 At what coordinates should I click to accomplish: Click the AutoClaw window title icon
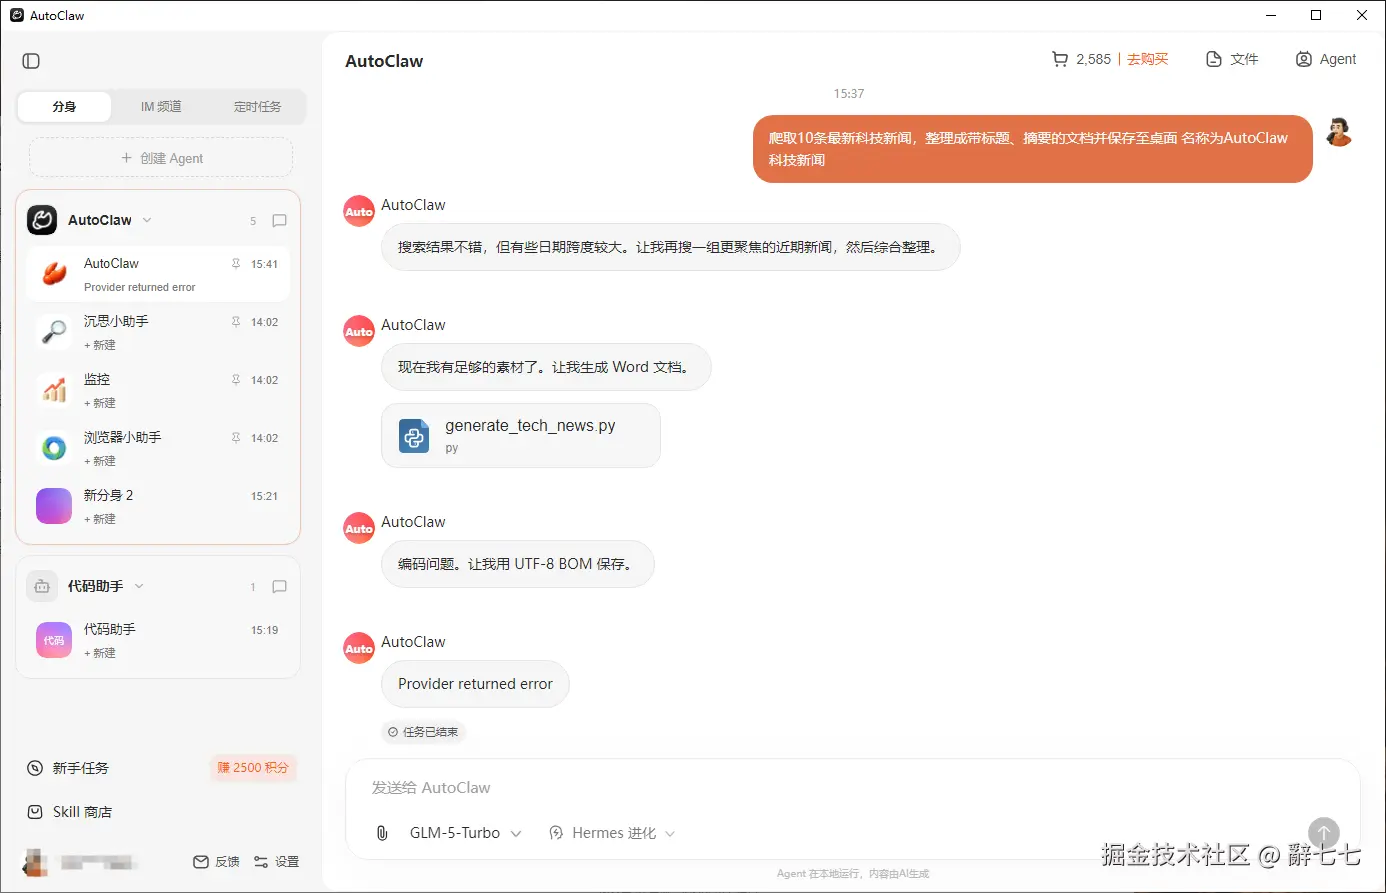pyautogui.click(x=17, y=15)
